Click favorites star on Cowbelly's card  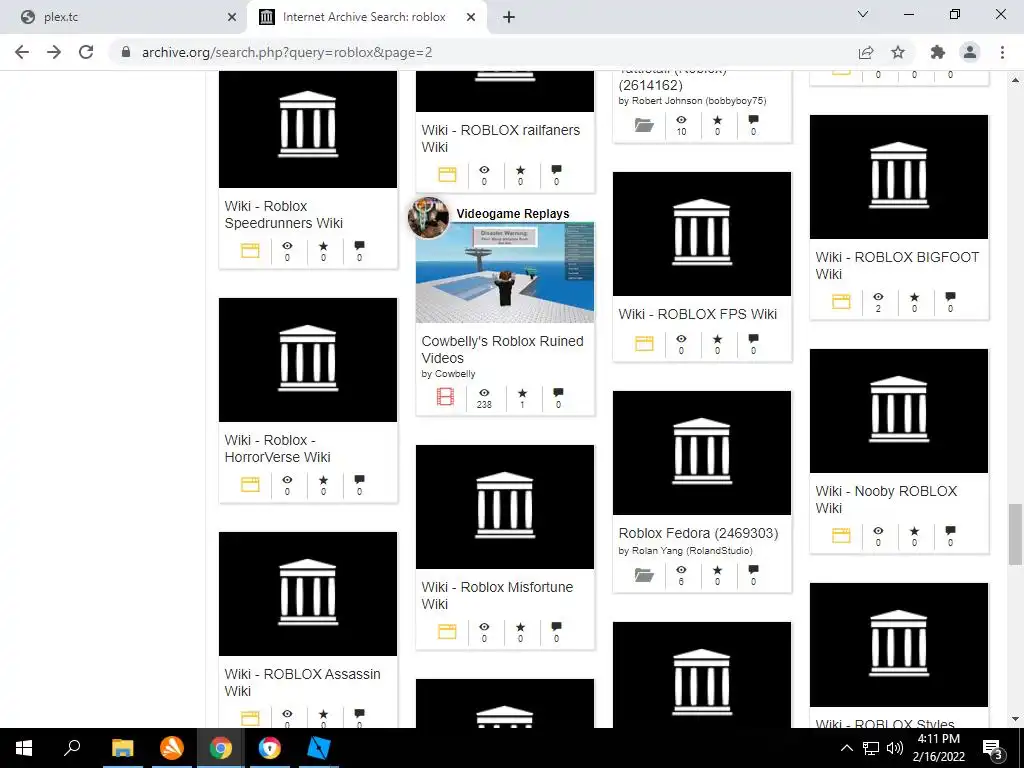(x=522, y=393)
